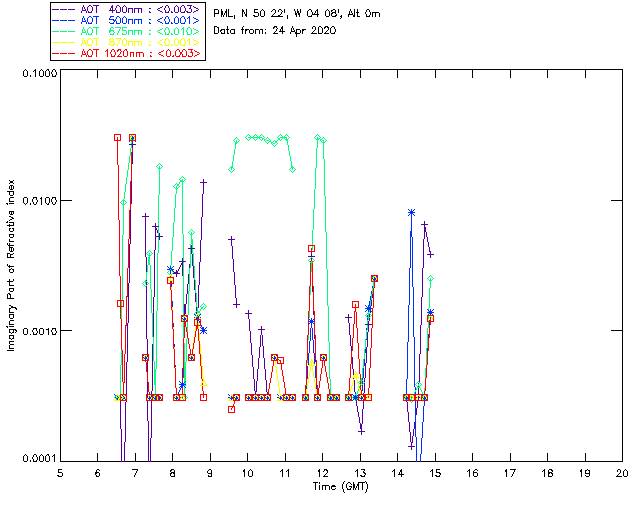Click the PML station location text
The height and width of the screenshot is (512, 640).
click(297, 14)
